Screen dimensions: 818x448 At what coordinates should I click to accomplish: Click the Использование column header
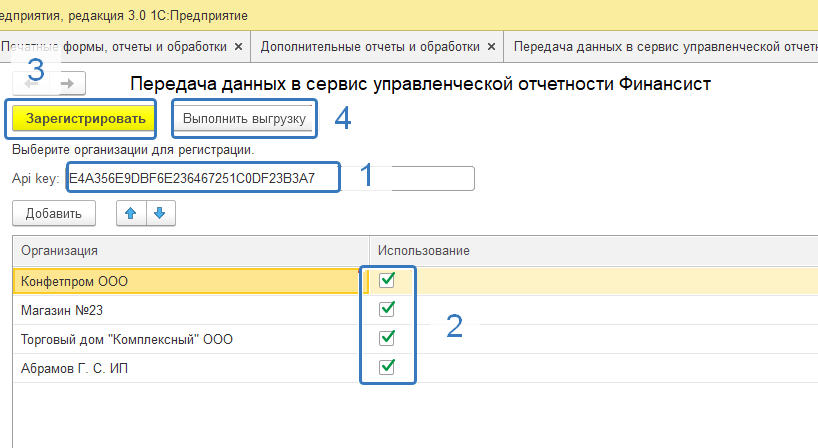(590, 250)
